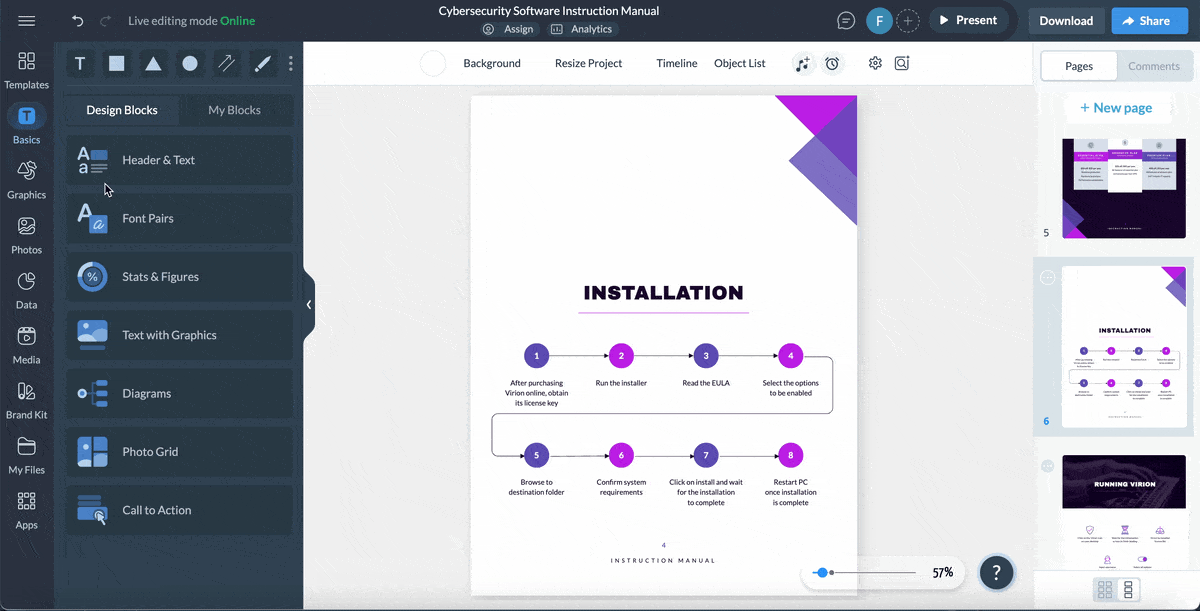Open the Brand Kit panel
This screenshot has height=611, width=1200.
[27, 399]
